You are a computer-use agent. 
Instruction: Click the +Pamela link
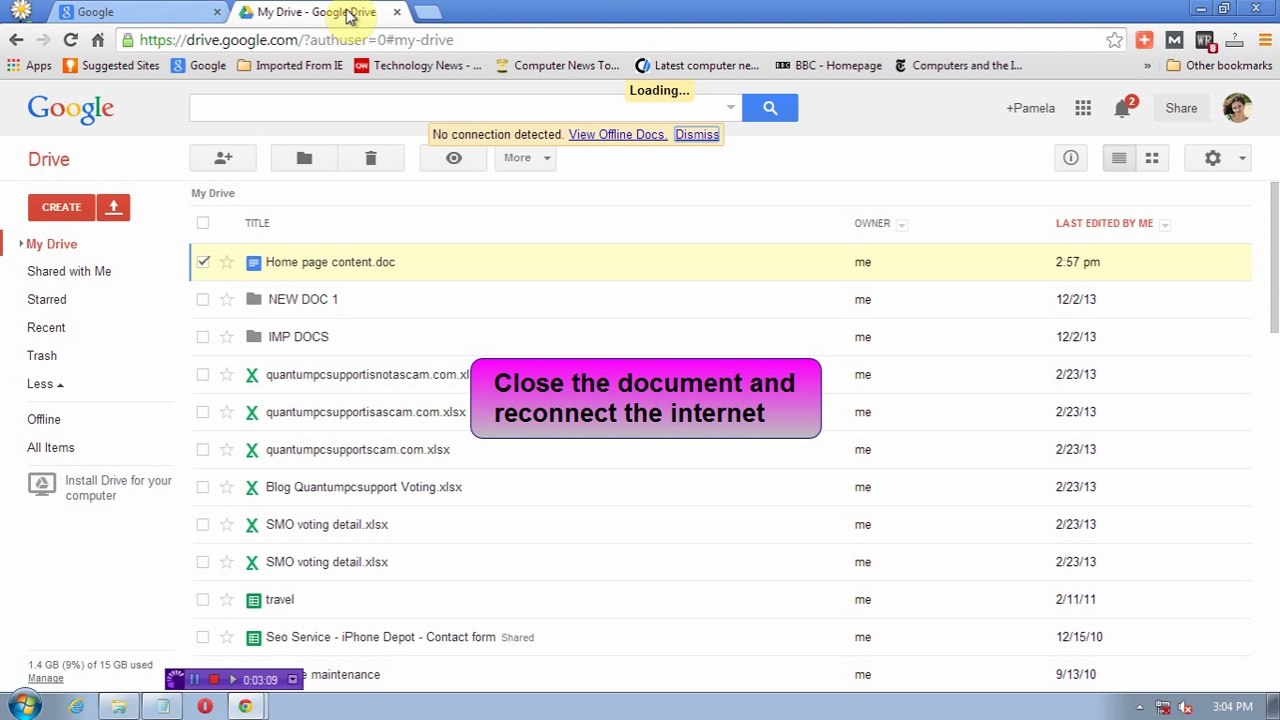[x=1030, y=108]
